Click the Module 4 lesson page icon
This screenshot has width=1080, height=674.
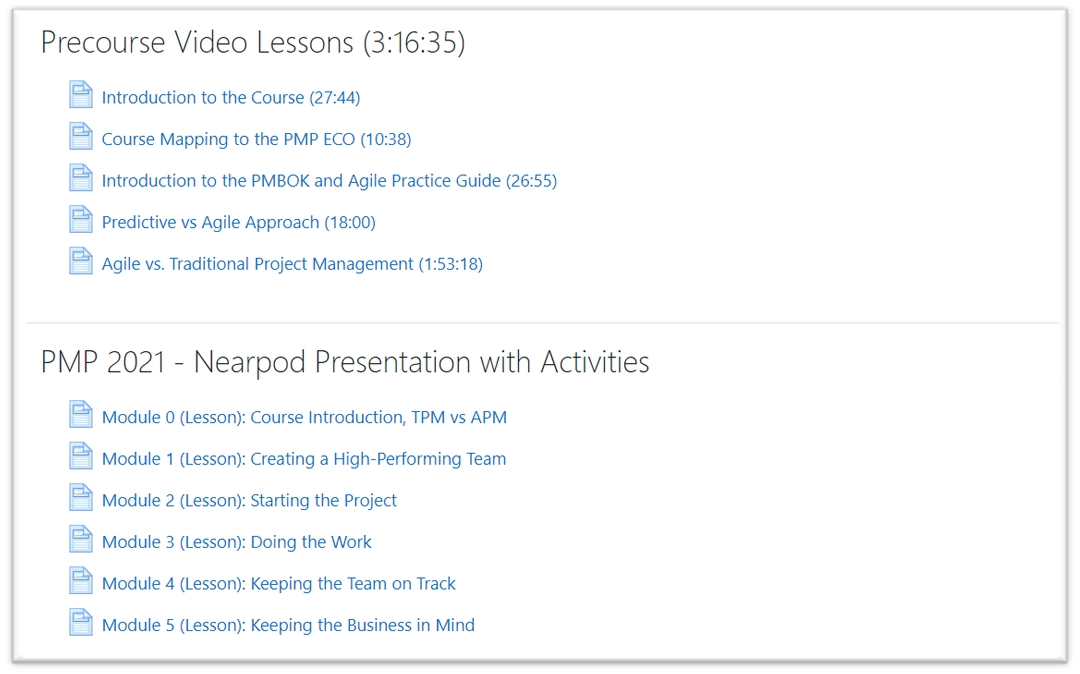click(80, 582)
